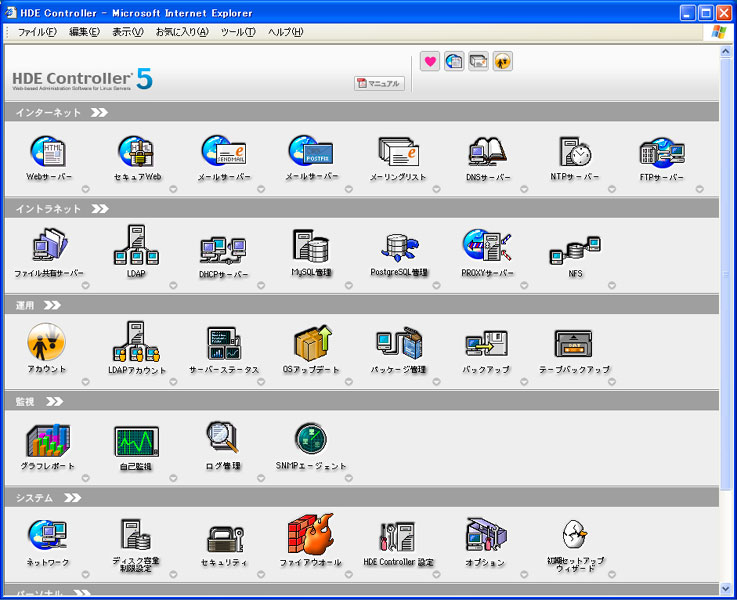Click the orange person toolbar icon

pos(503,61)
